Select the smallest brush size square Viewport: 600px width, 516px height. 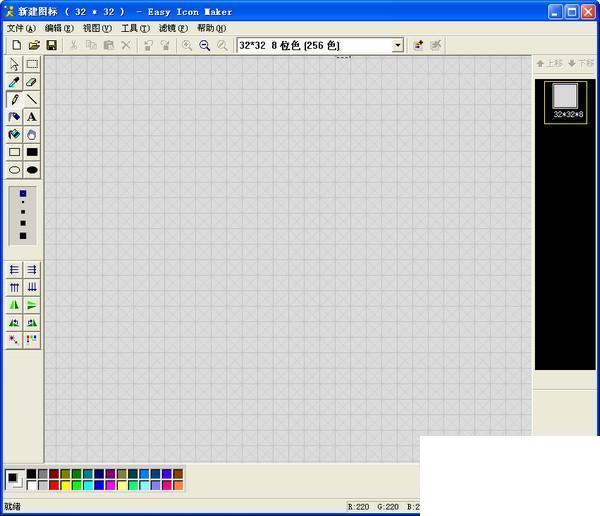tap(23, 202)
